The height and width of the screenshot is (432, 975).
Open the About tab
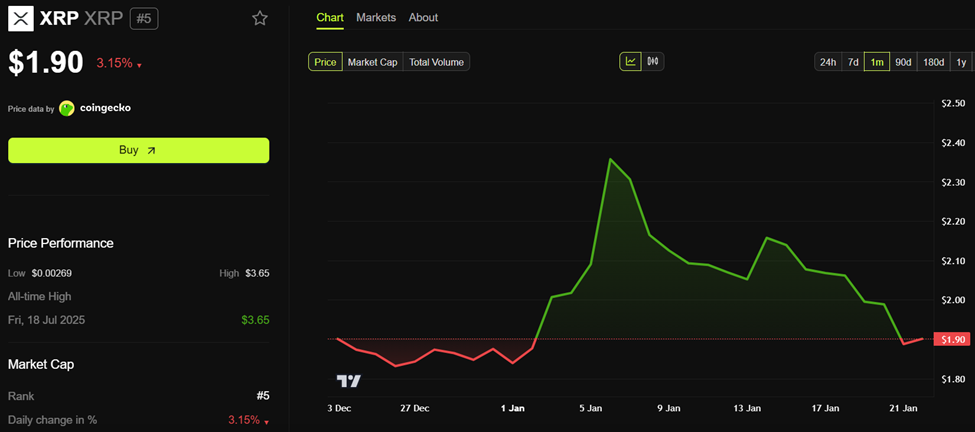point(423,18)
